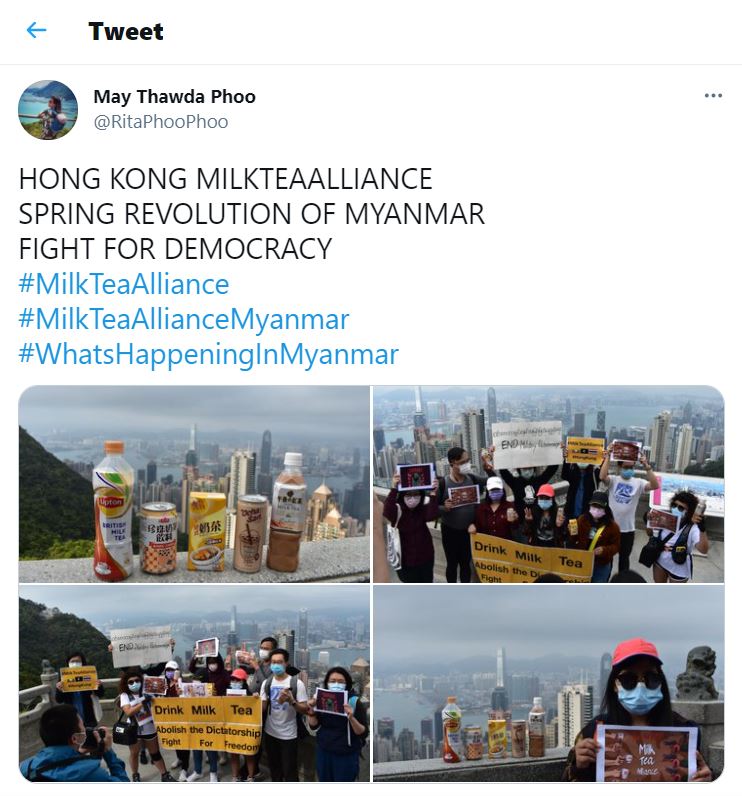The height and width of the screenshot is (796, 742).
Task: Select the Tweet header title
Action: pyautogui.click(x=126, y=31)
